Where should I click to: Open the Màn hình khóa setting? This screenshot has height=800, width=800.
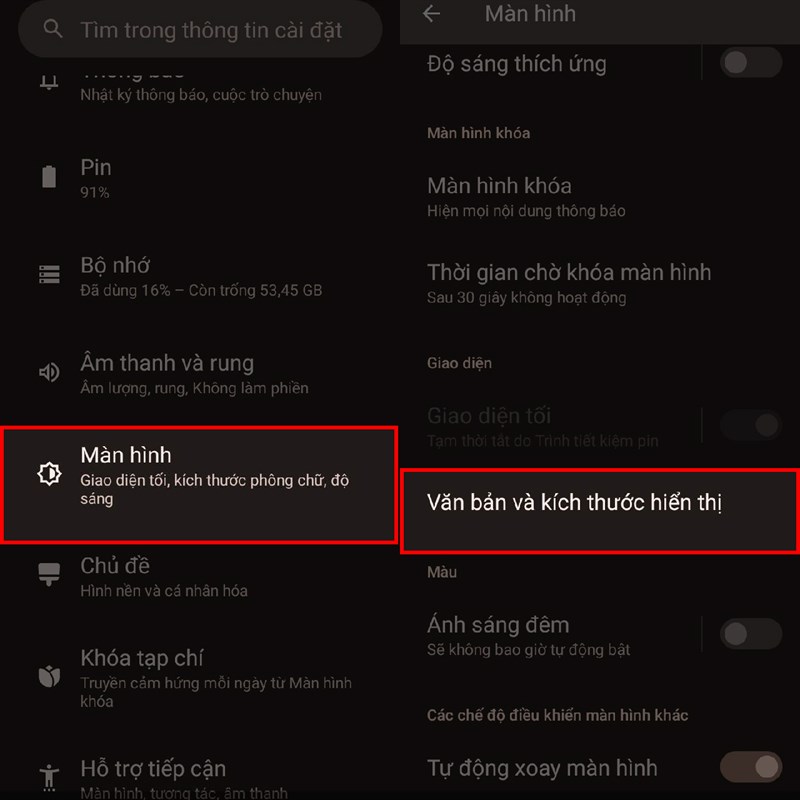[x=599, y=197]
